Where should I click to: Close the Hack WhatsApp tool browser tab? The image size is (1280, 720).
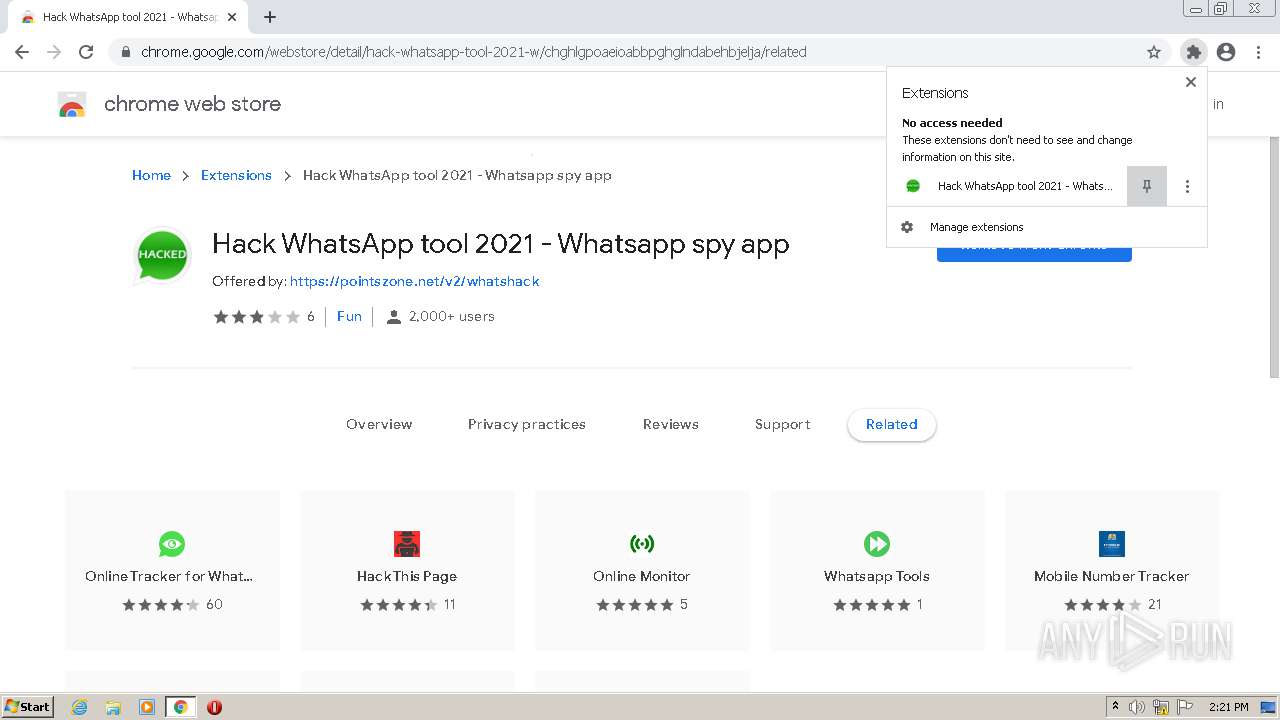tap(232, 17)
